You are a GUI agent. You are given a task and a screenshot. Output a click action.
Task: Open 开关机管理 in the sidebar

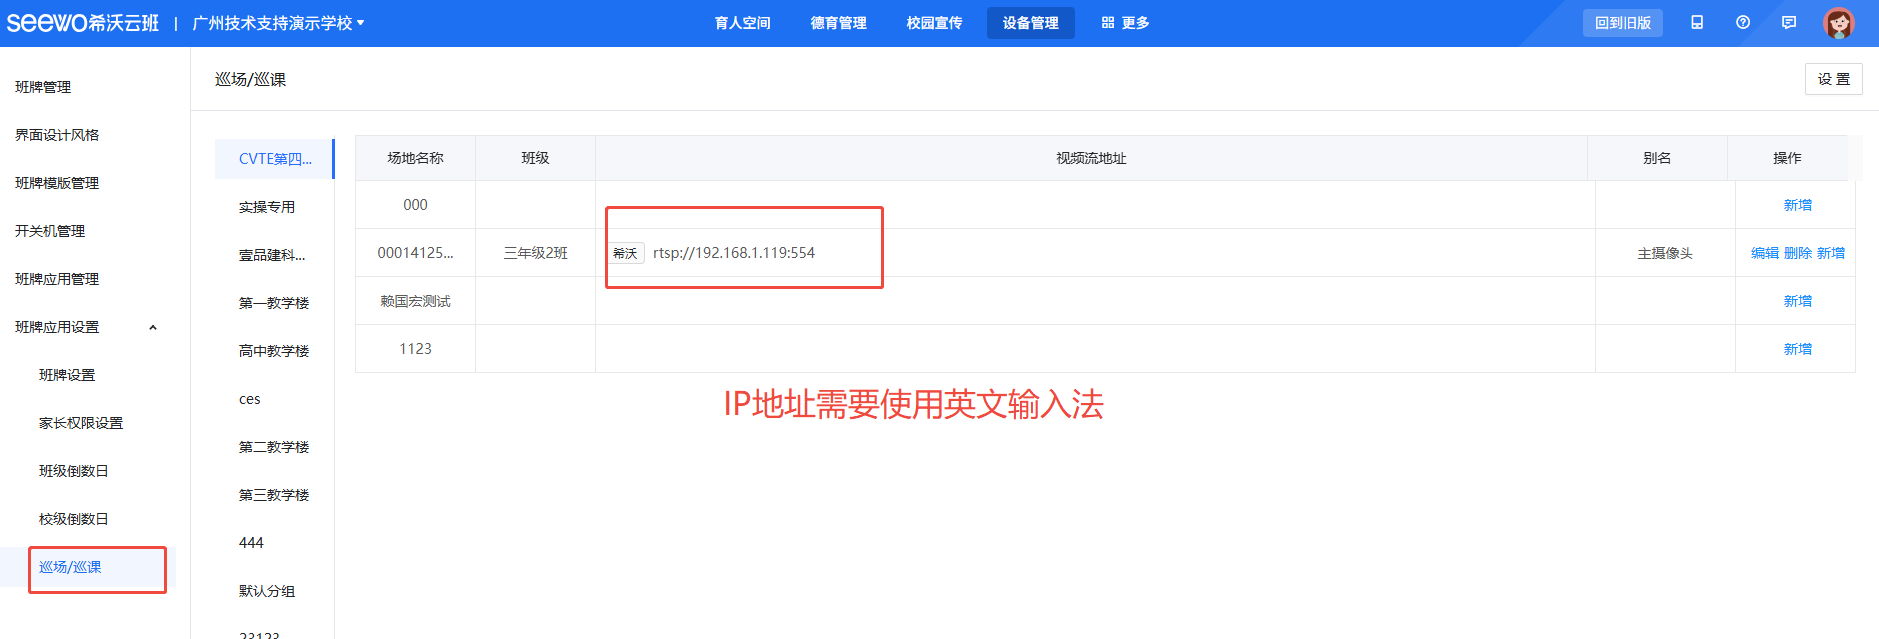pyautogui.click(x=50, y=231)
